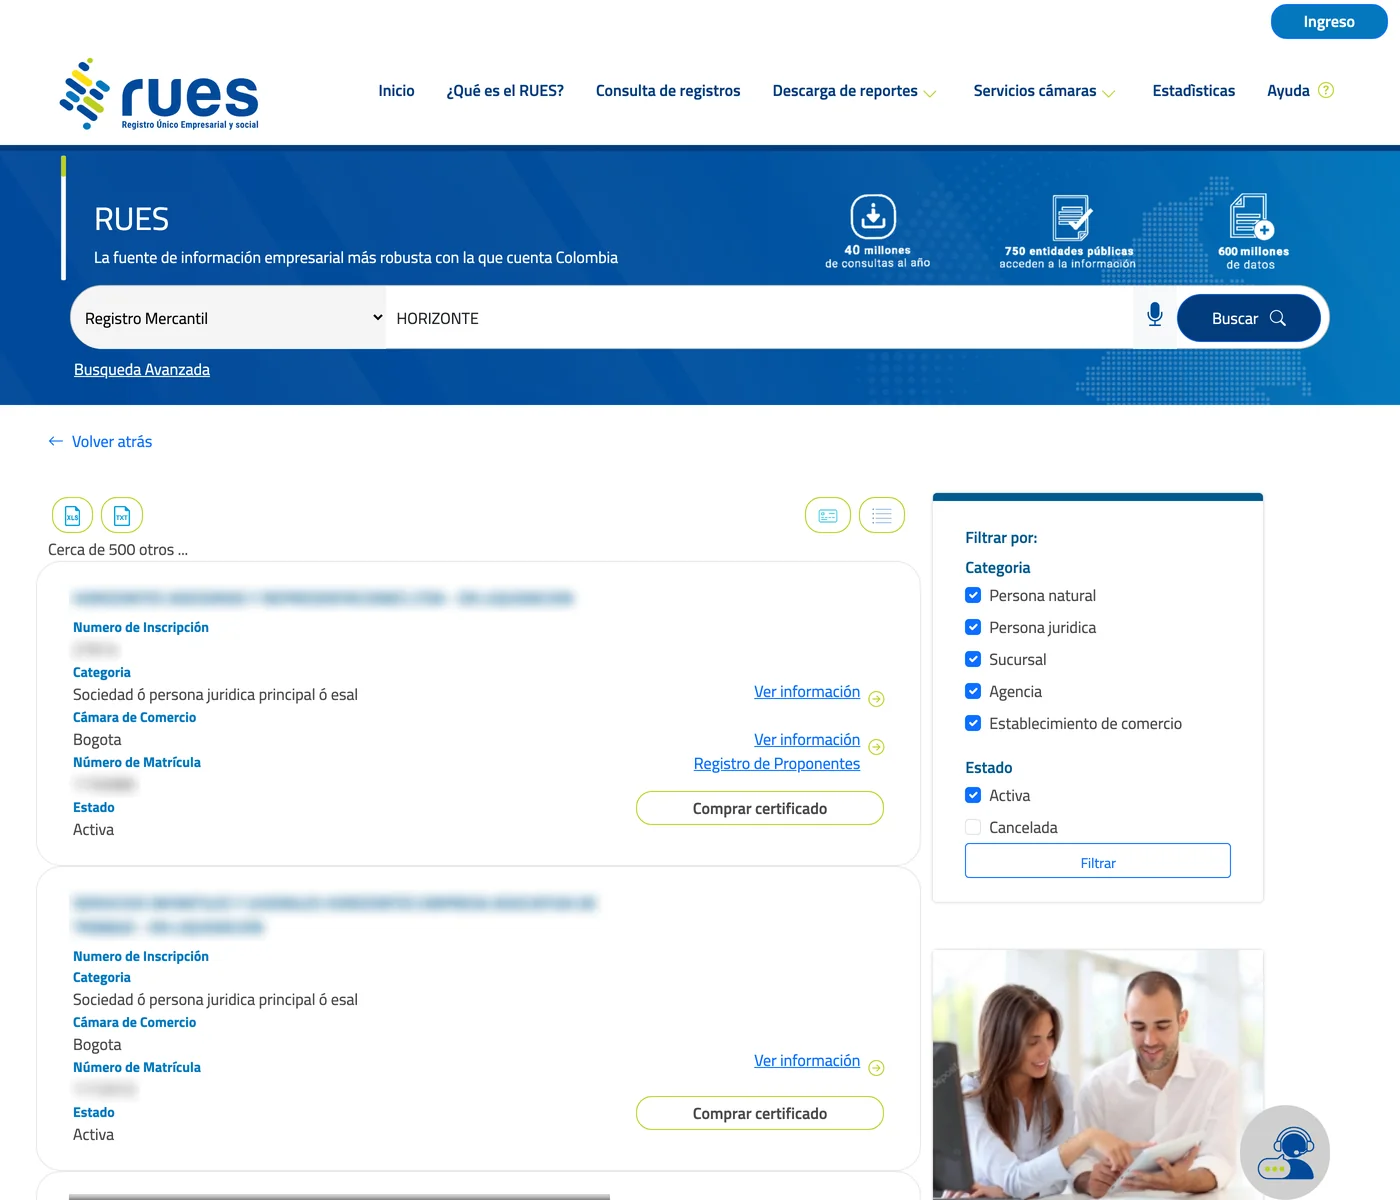Open Ayuda menu item
The height and width of the screenshot is (1200, 1400).
(x=1288, y=91)
